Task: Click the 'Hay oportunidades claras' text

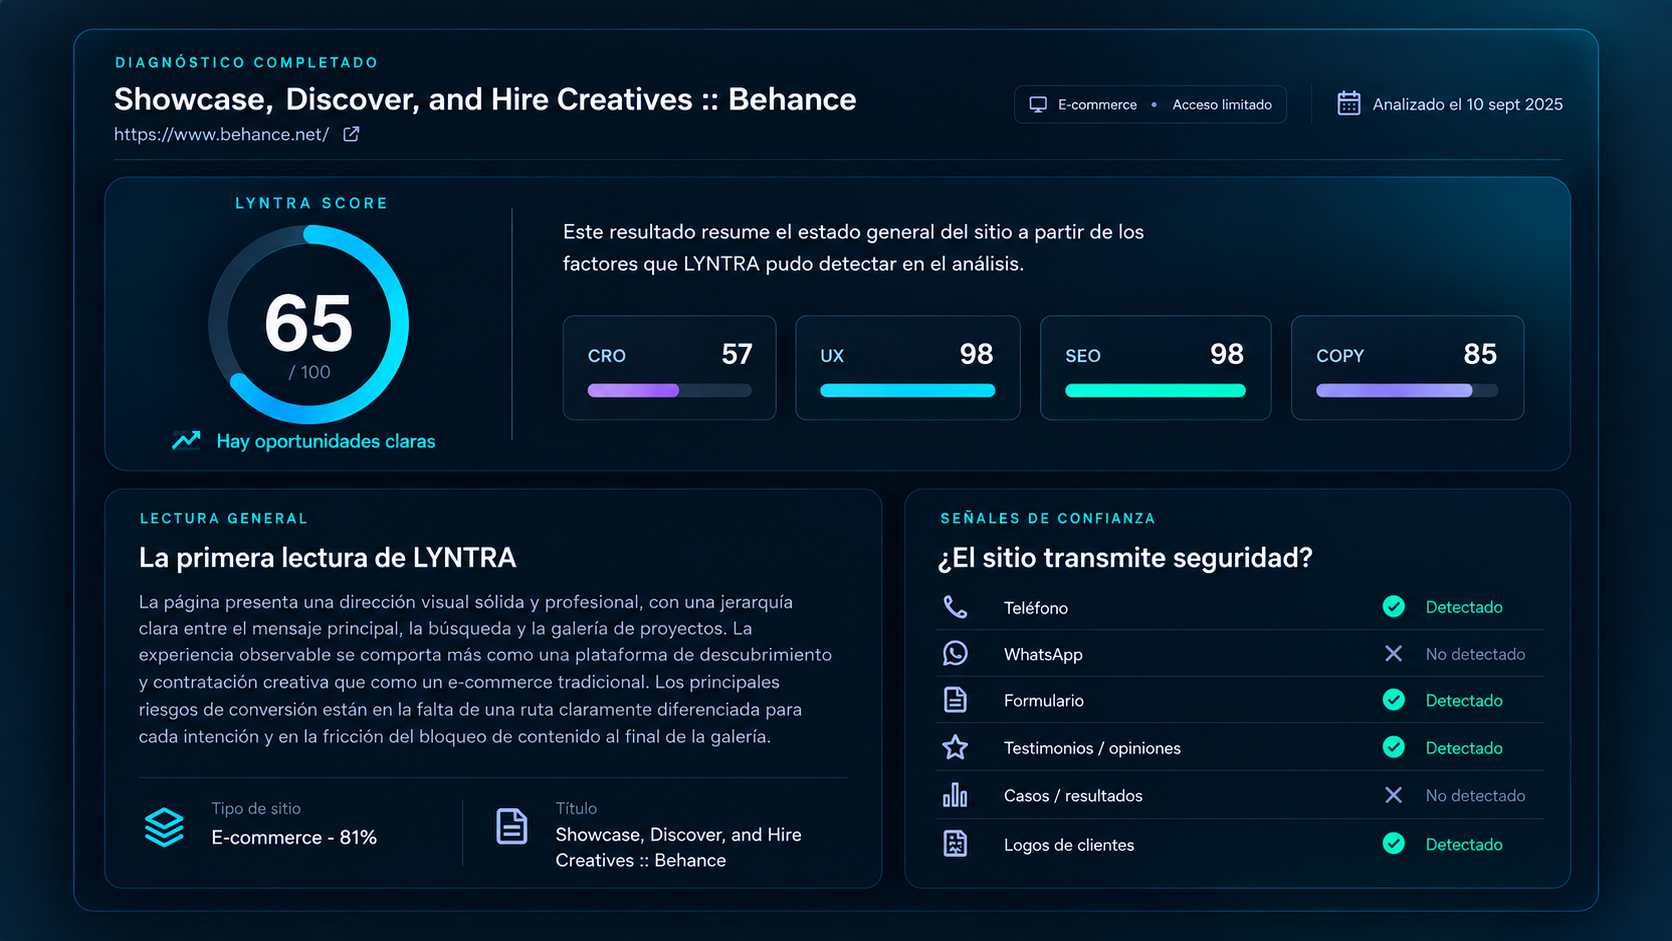Action: (x=326, y=441)
